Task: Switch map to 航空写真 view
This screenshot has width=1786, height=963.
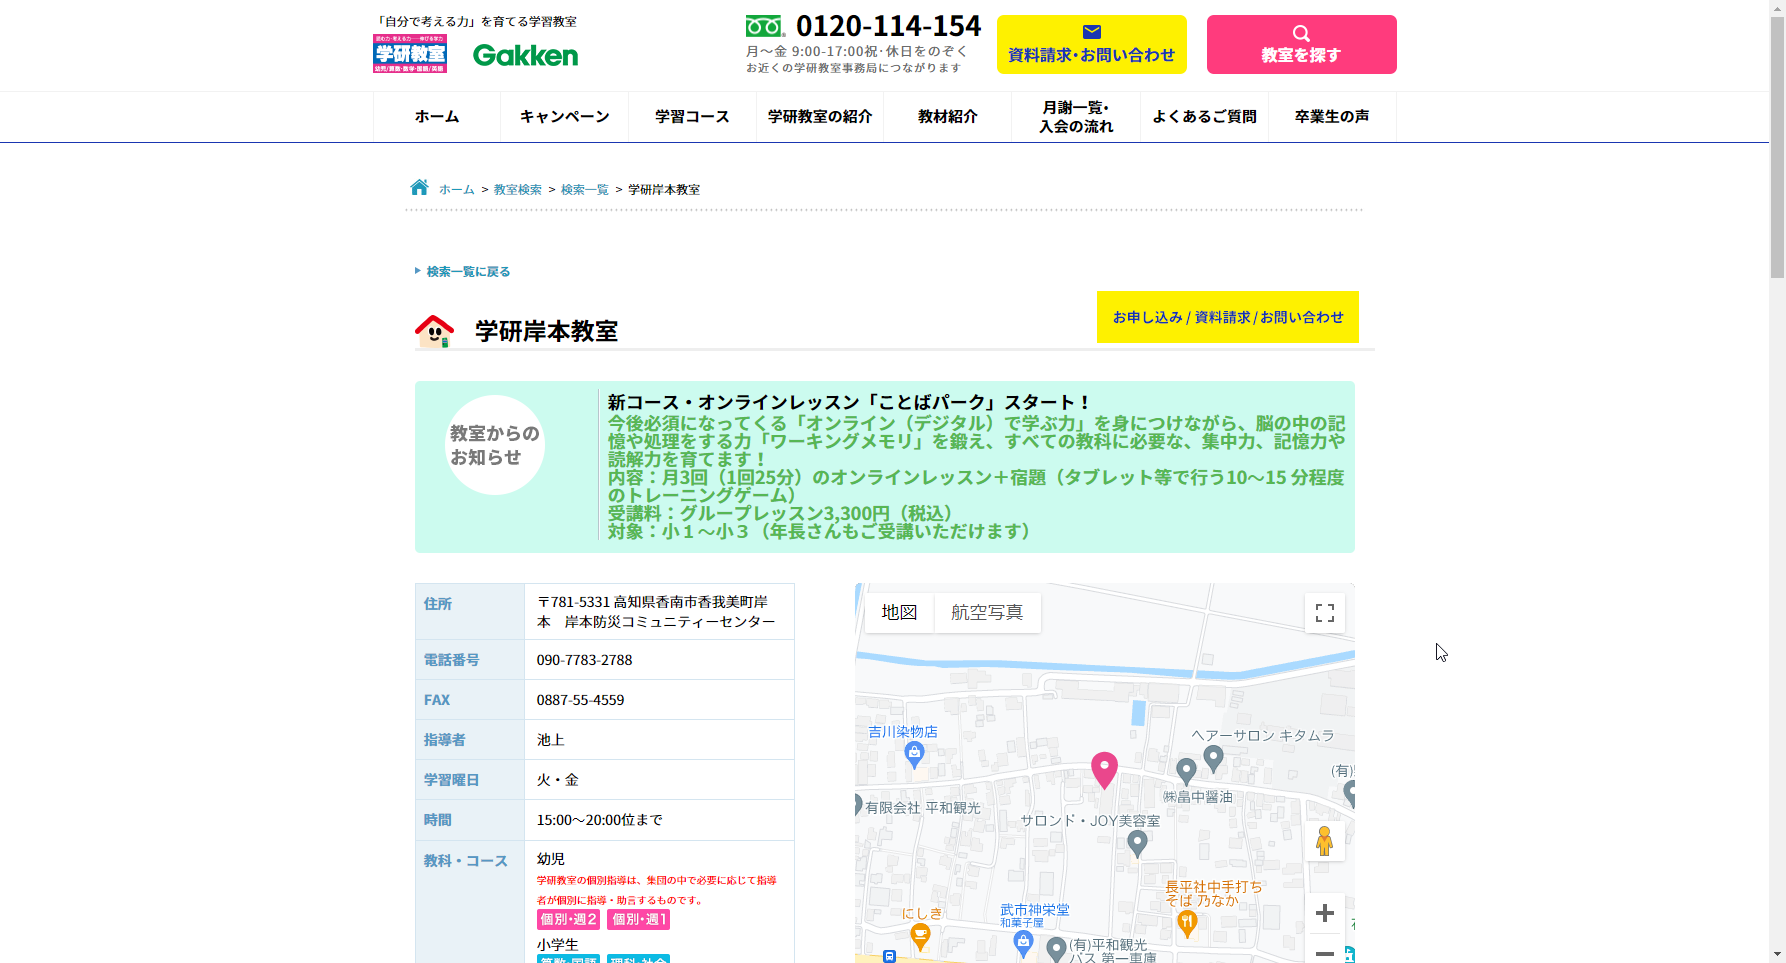Action: [x=987, y=613]
